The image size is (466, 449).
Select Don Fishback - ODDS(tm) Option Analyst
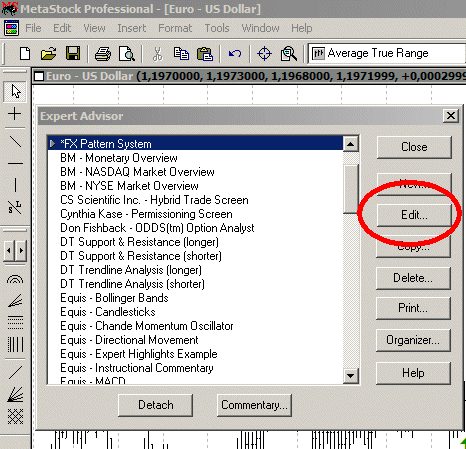pos(195,228)
